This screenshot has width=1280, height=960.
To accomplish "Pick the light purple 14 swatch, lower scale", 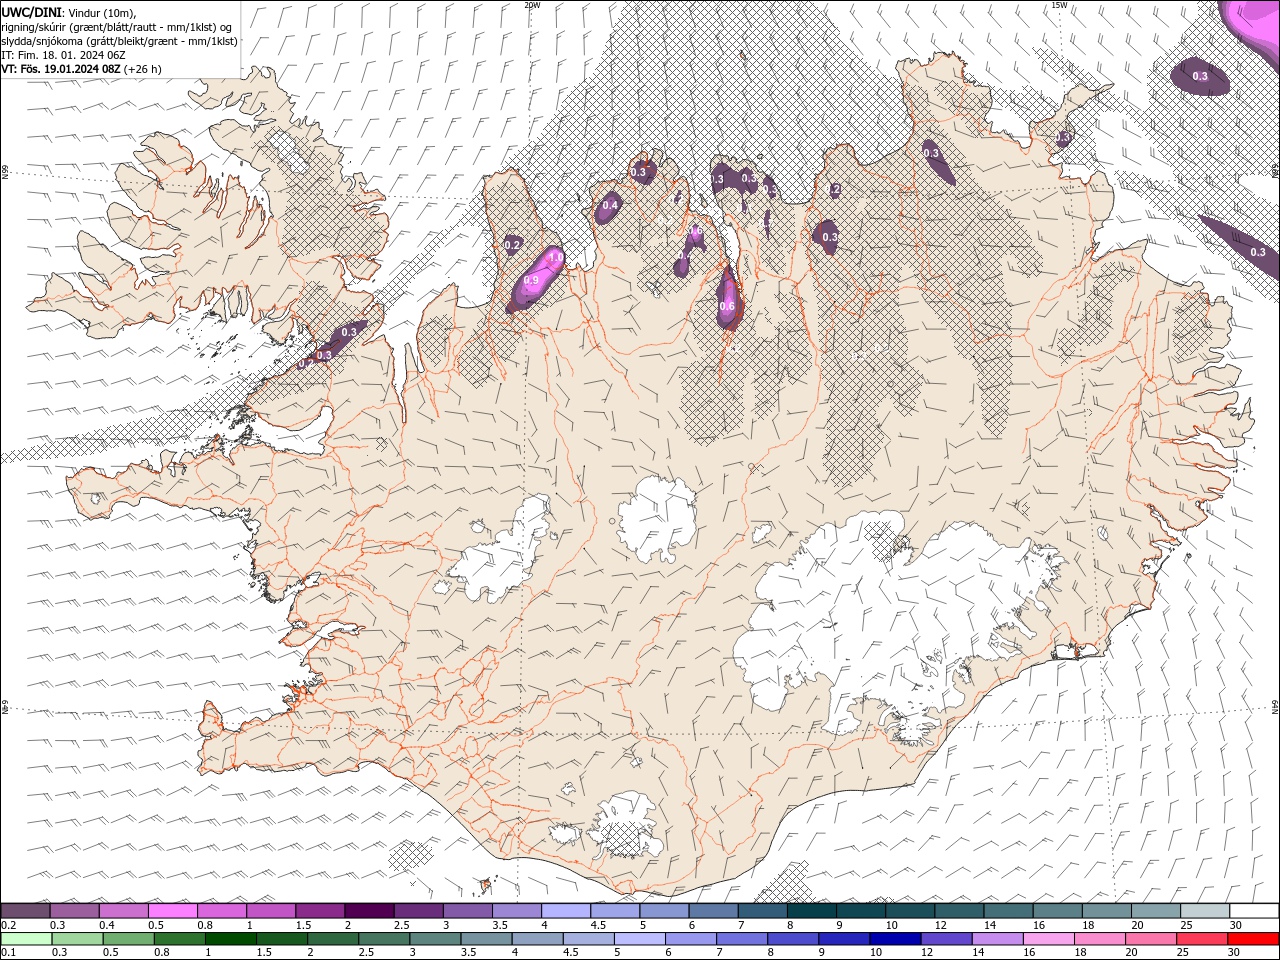I will (x=998, y=939).
